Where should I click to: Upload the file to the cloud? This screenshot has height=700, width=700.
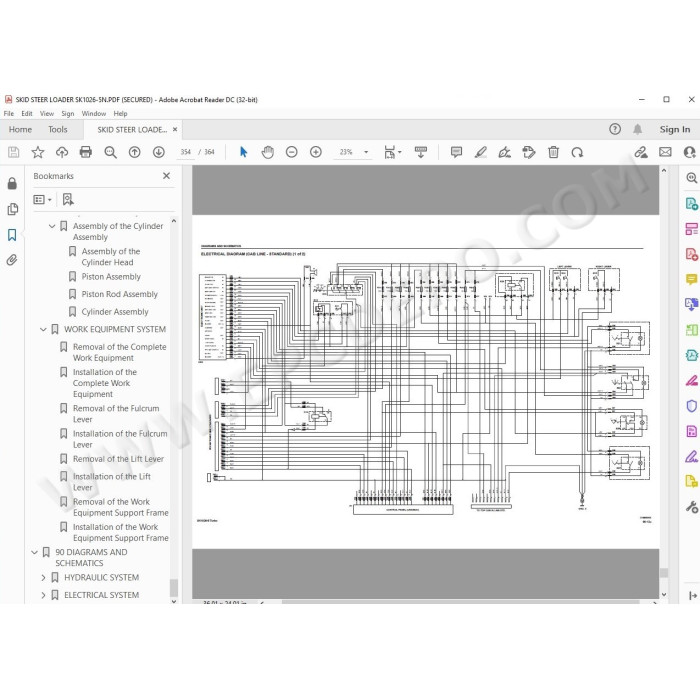(62, 152)
